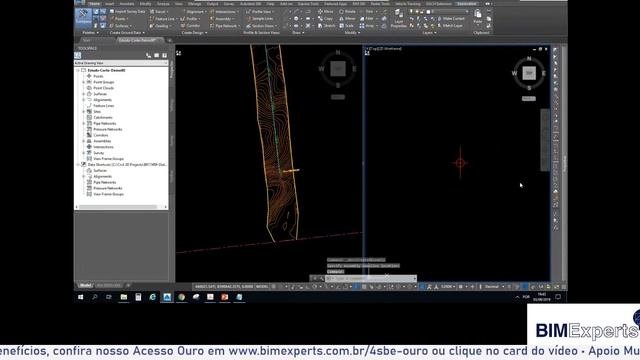Click the Toolspace button in ribbon
This screenshot has height=360, width=640.
coord(83,17)
